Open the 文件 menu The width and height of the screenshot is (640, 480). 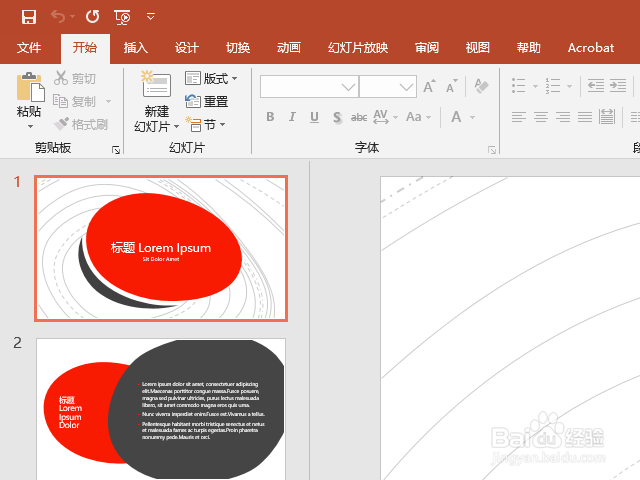[x=29, y=48]
